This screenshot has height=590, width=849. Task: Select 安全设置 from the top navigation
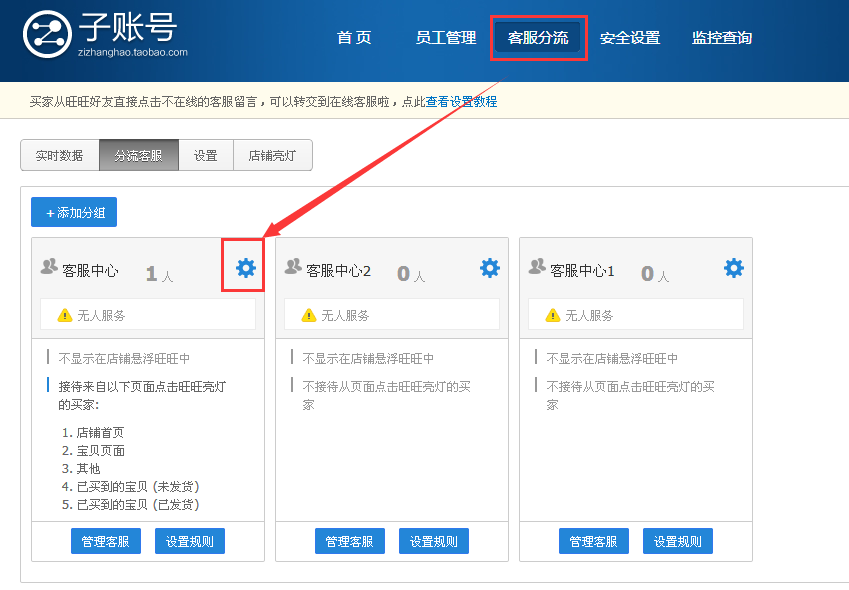[630, 37]
